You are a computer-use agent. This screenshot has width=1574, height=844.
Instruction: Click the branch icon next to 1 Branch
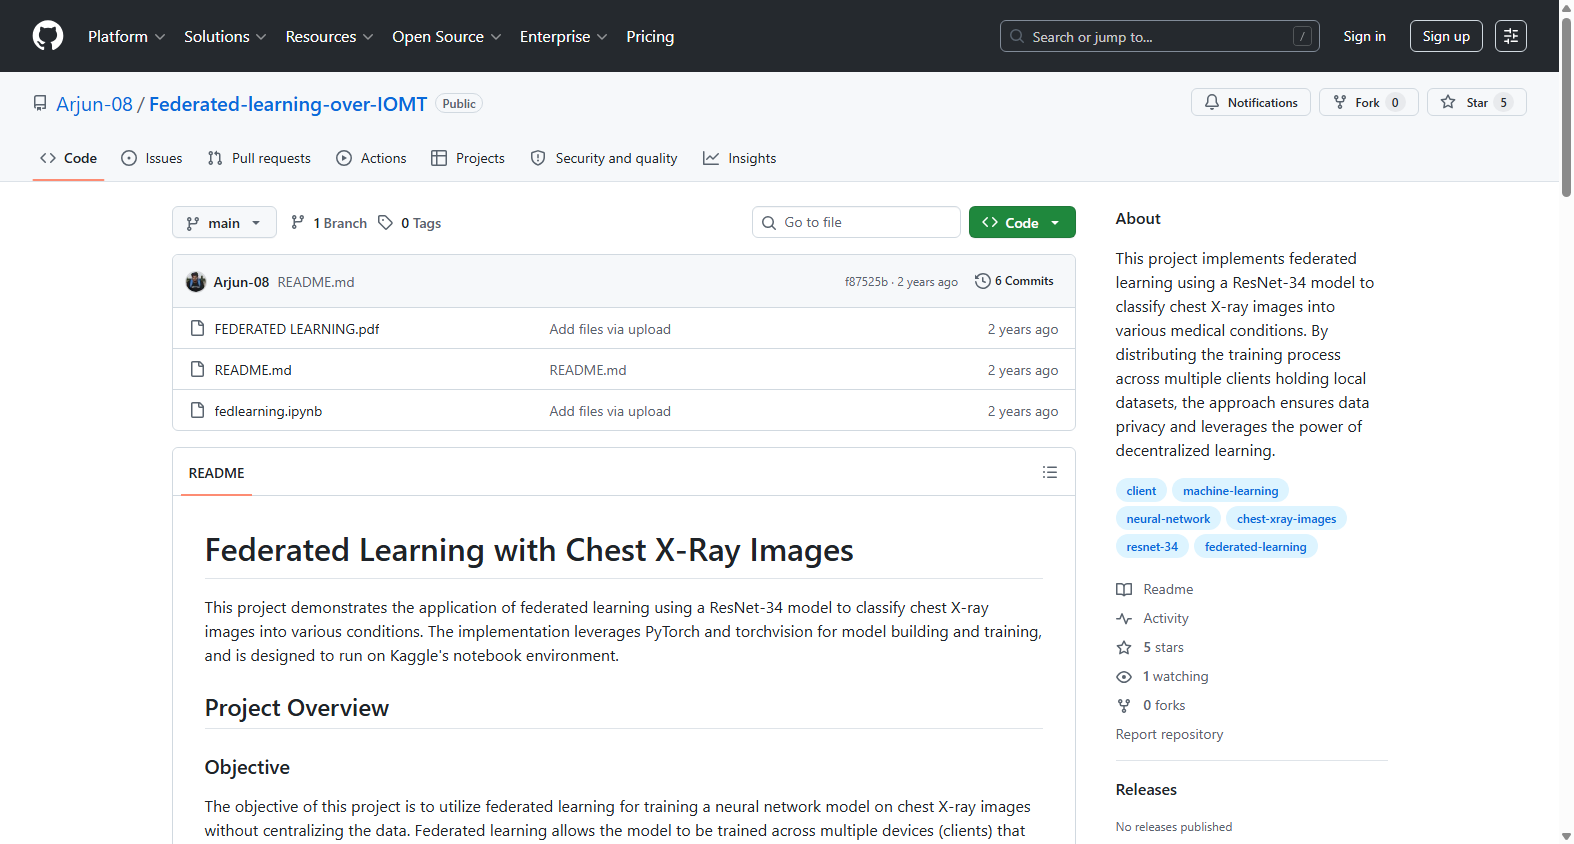click(298, 222)
